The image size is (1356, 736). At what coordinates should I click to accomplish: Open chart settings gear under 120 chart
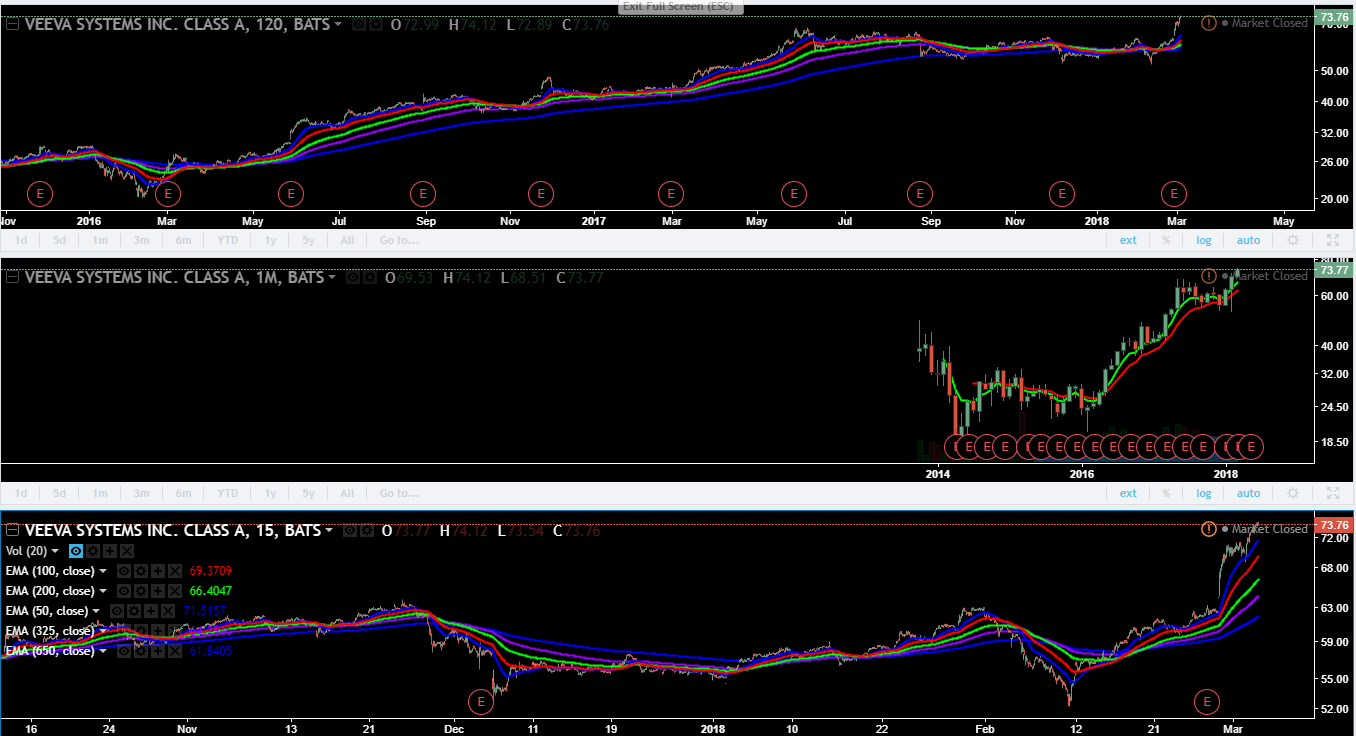coord(1293,240)
